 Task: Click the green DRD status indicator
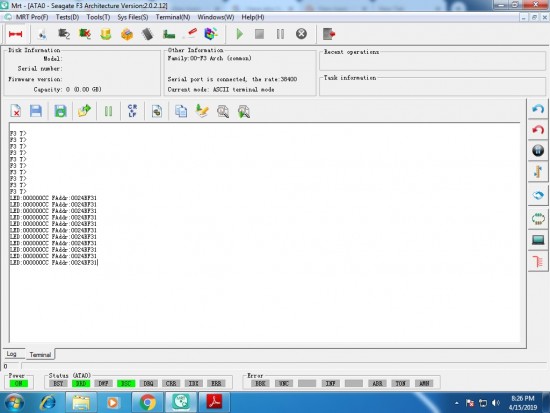(81, 384)
